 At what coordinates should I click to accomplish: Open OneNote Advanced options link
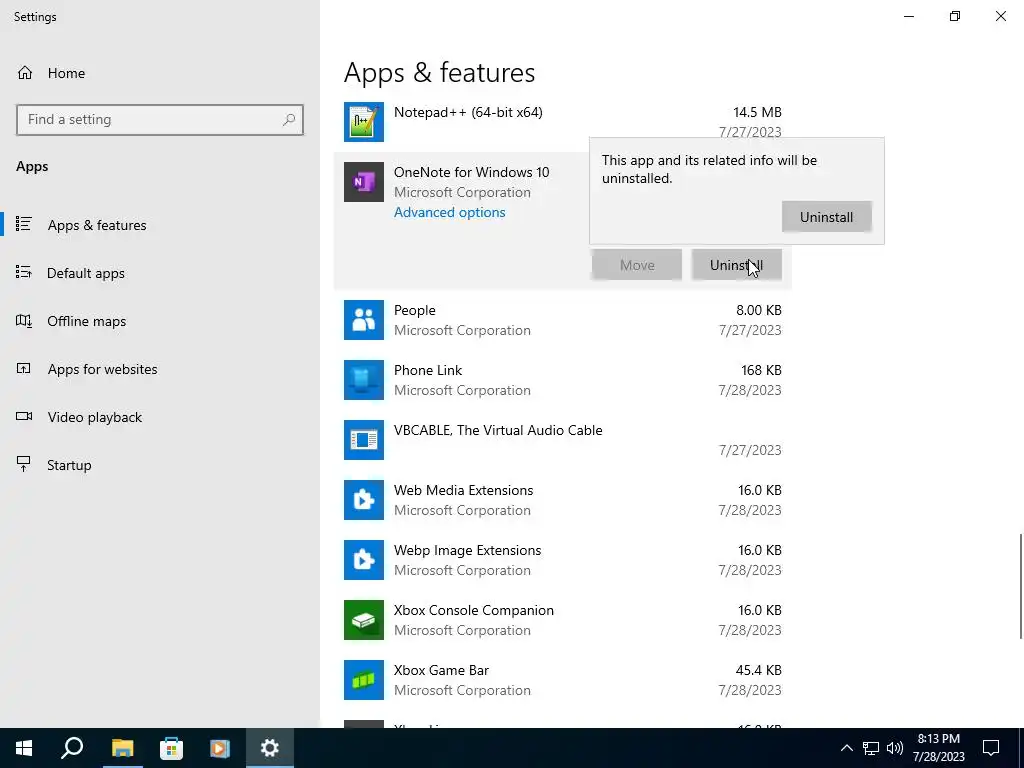coord(449,212)
